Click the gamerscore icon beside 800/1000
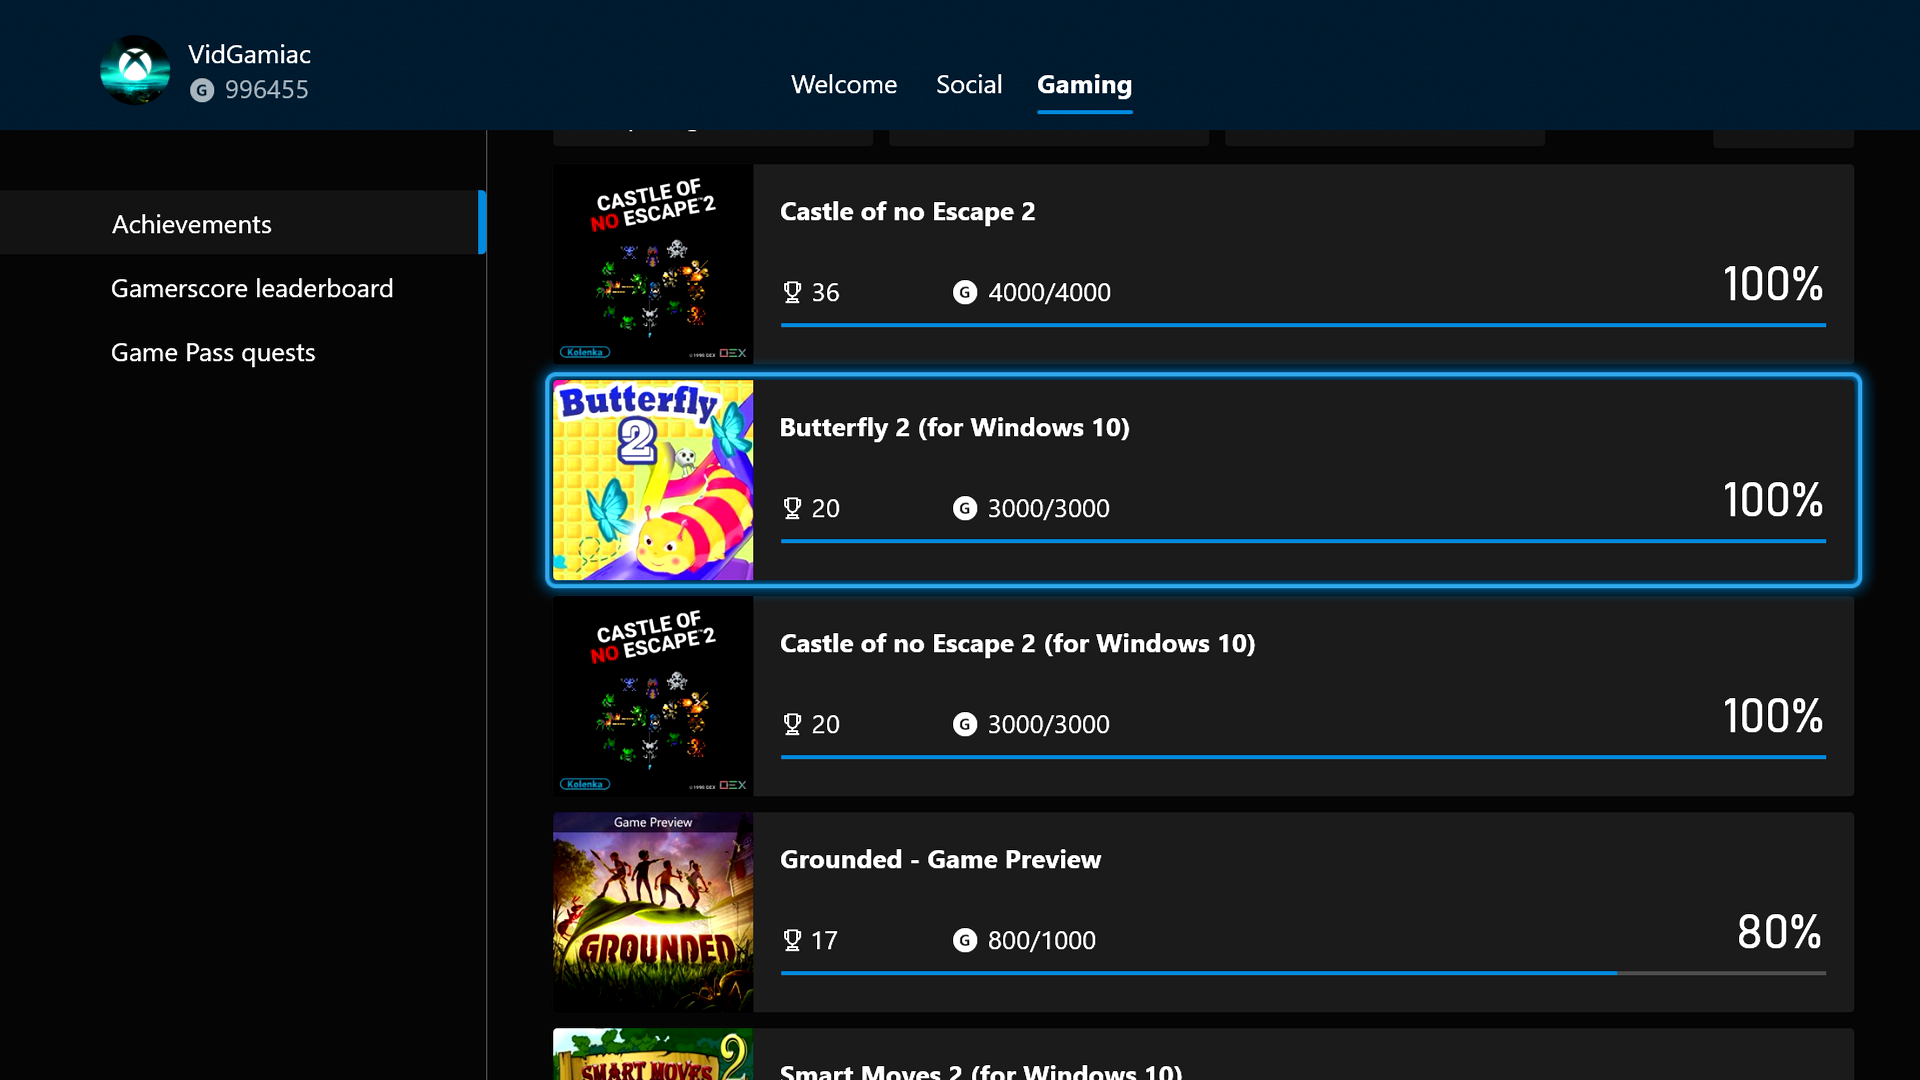This screenshot has width=1920, height=1080. coord(964,940)
